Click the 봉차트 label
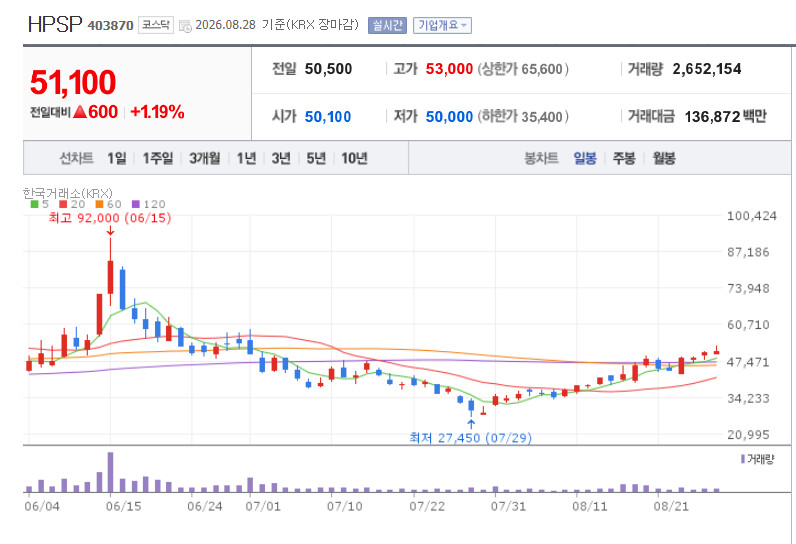Screen dimensions: 796x544 pos(541,158)
